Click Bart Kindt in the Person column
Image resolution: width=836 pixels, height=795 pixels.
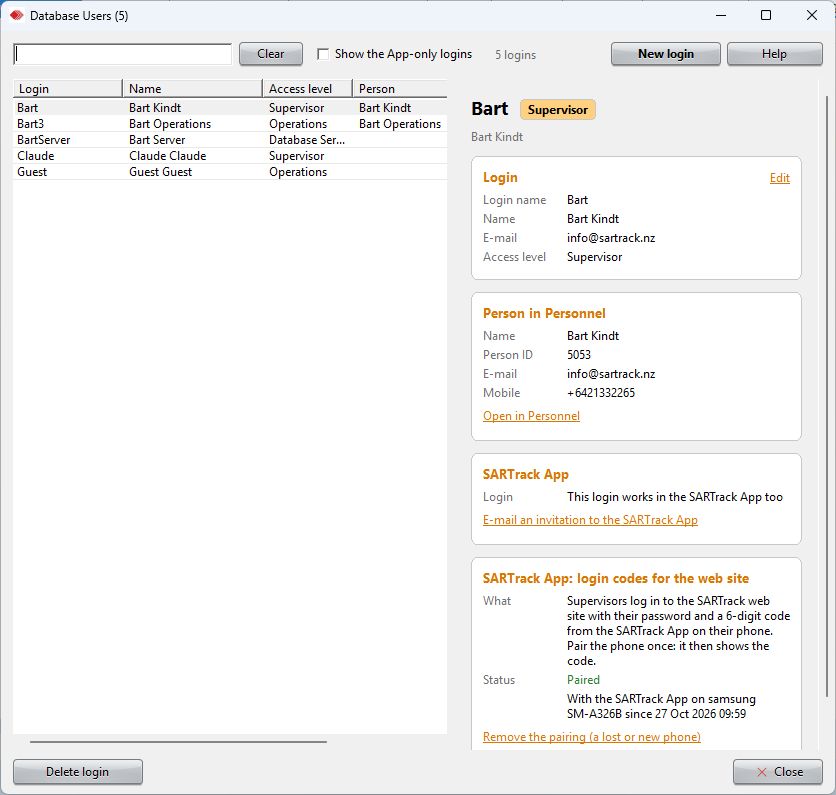click(385, 108)
